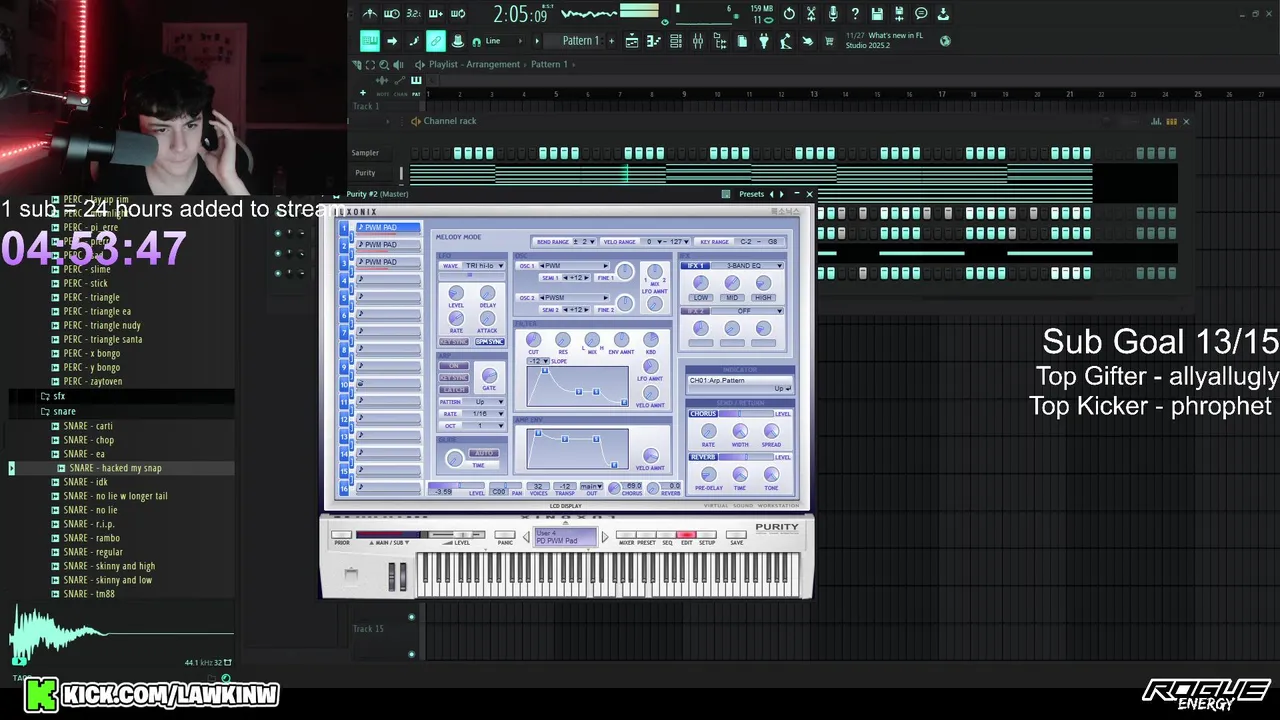Open the channel rack view icon
1280x720 pixels.
[x=676, y=41]
